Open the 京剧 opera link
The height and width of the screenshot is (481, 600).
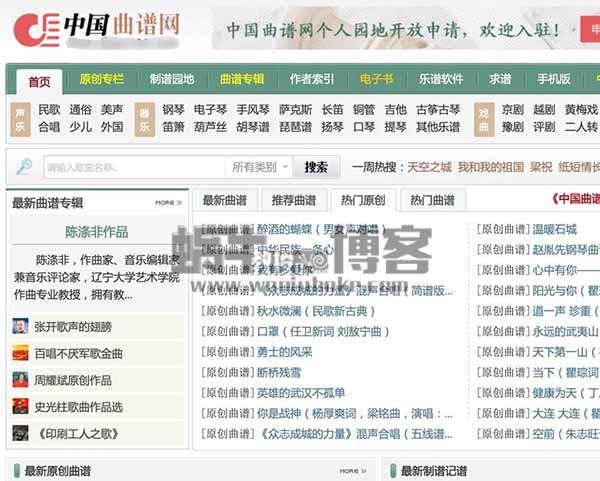[513, 110]
